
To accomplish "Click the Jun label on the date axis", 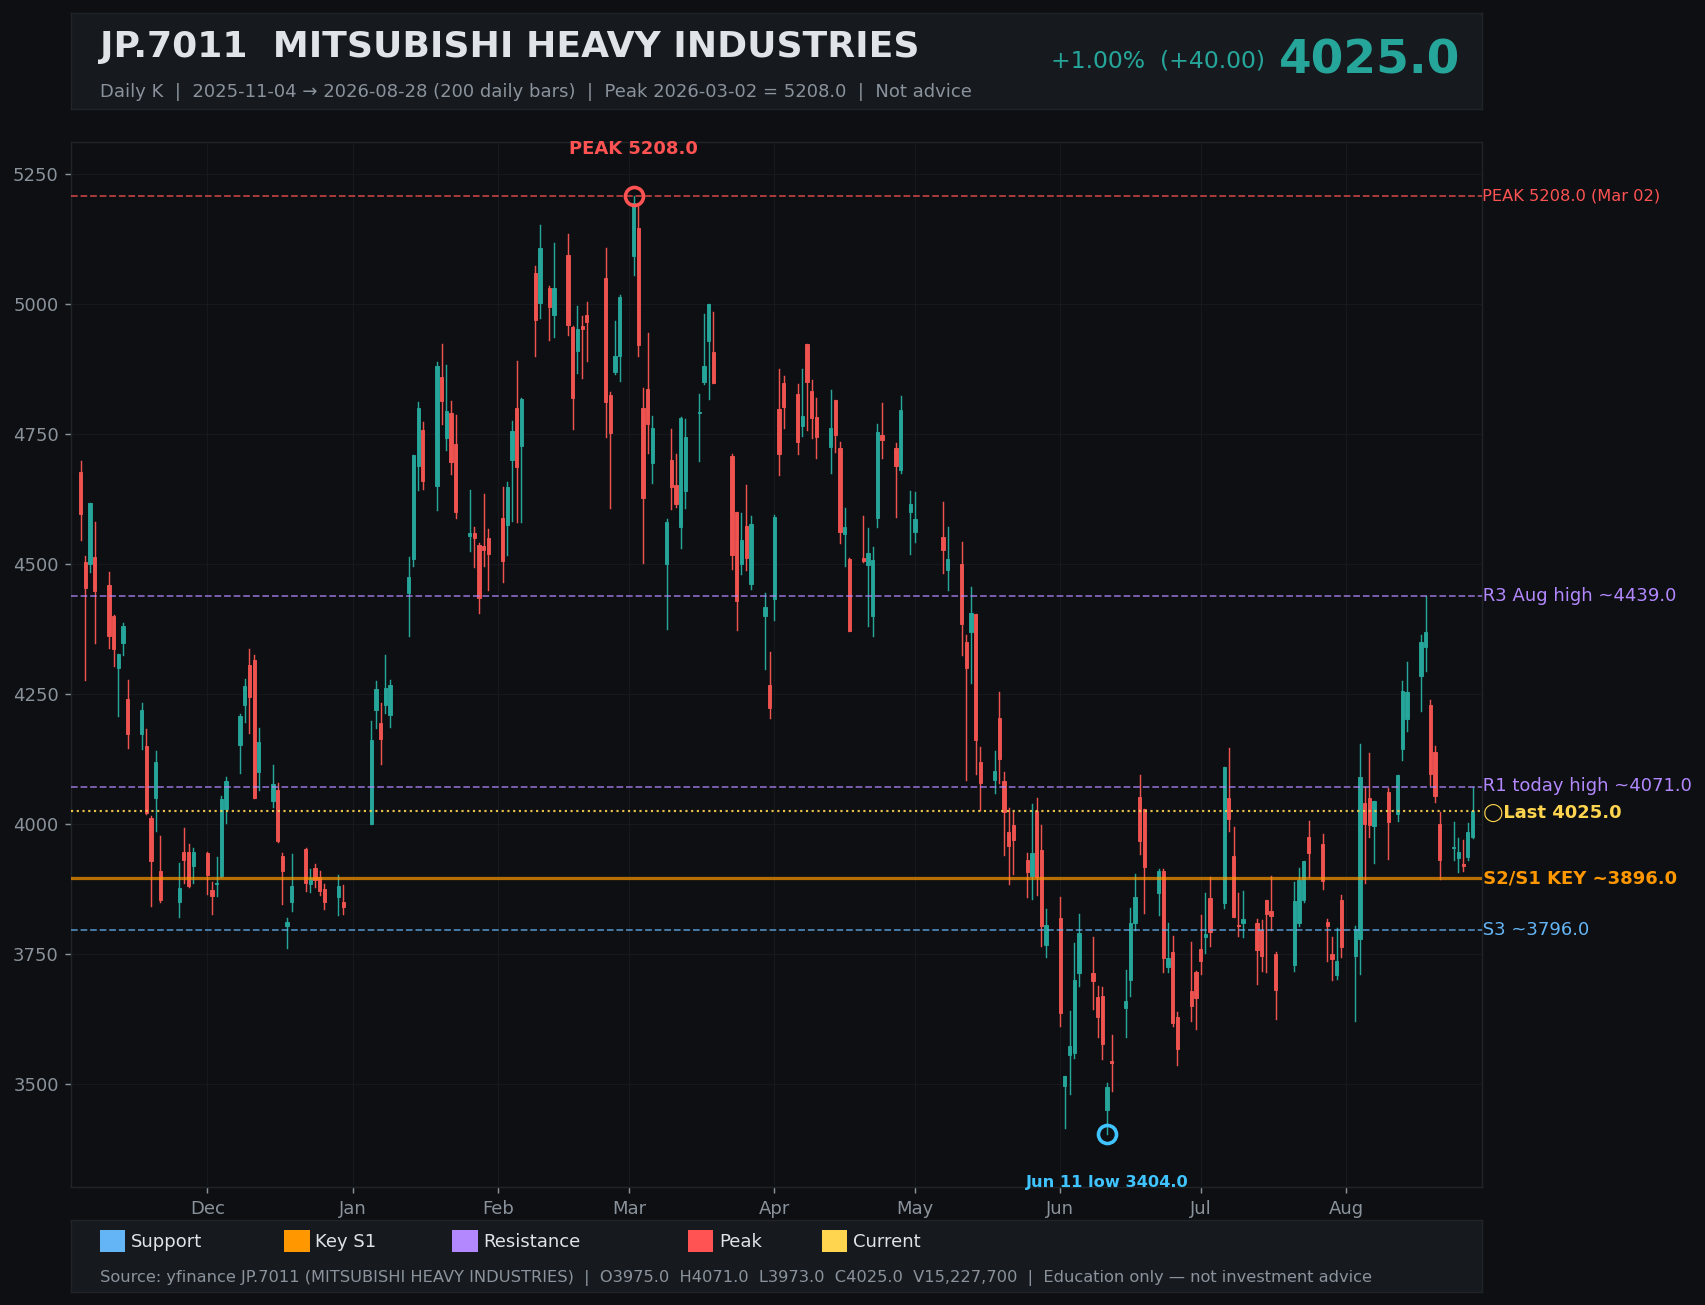I will coord(1059,1208).
